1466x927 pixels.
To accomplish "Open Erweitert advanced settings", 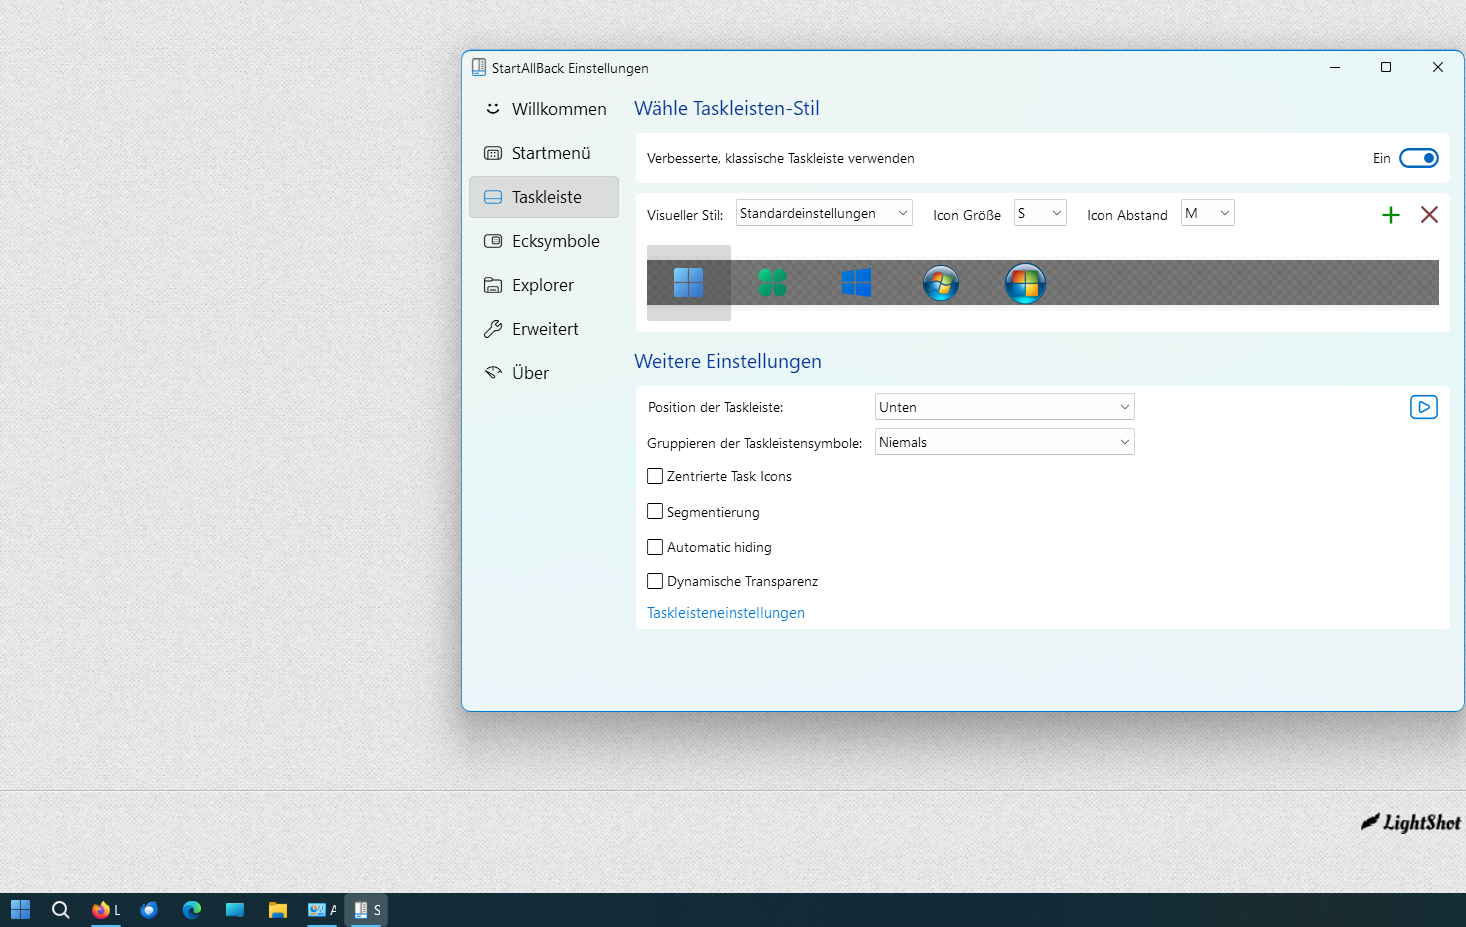I will click(x=544, y=329).
